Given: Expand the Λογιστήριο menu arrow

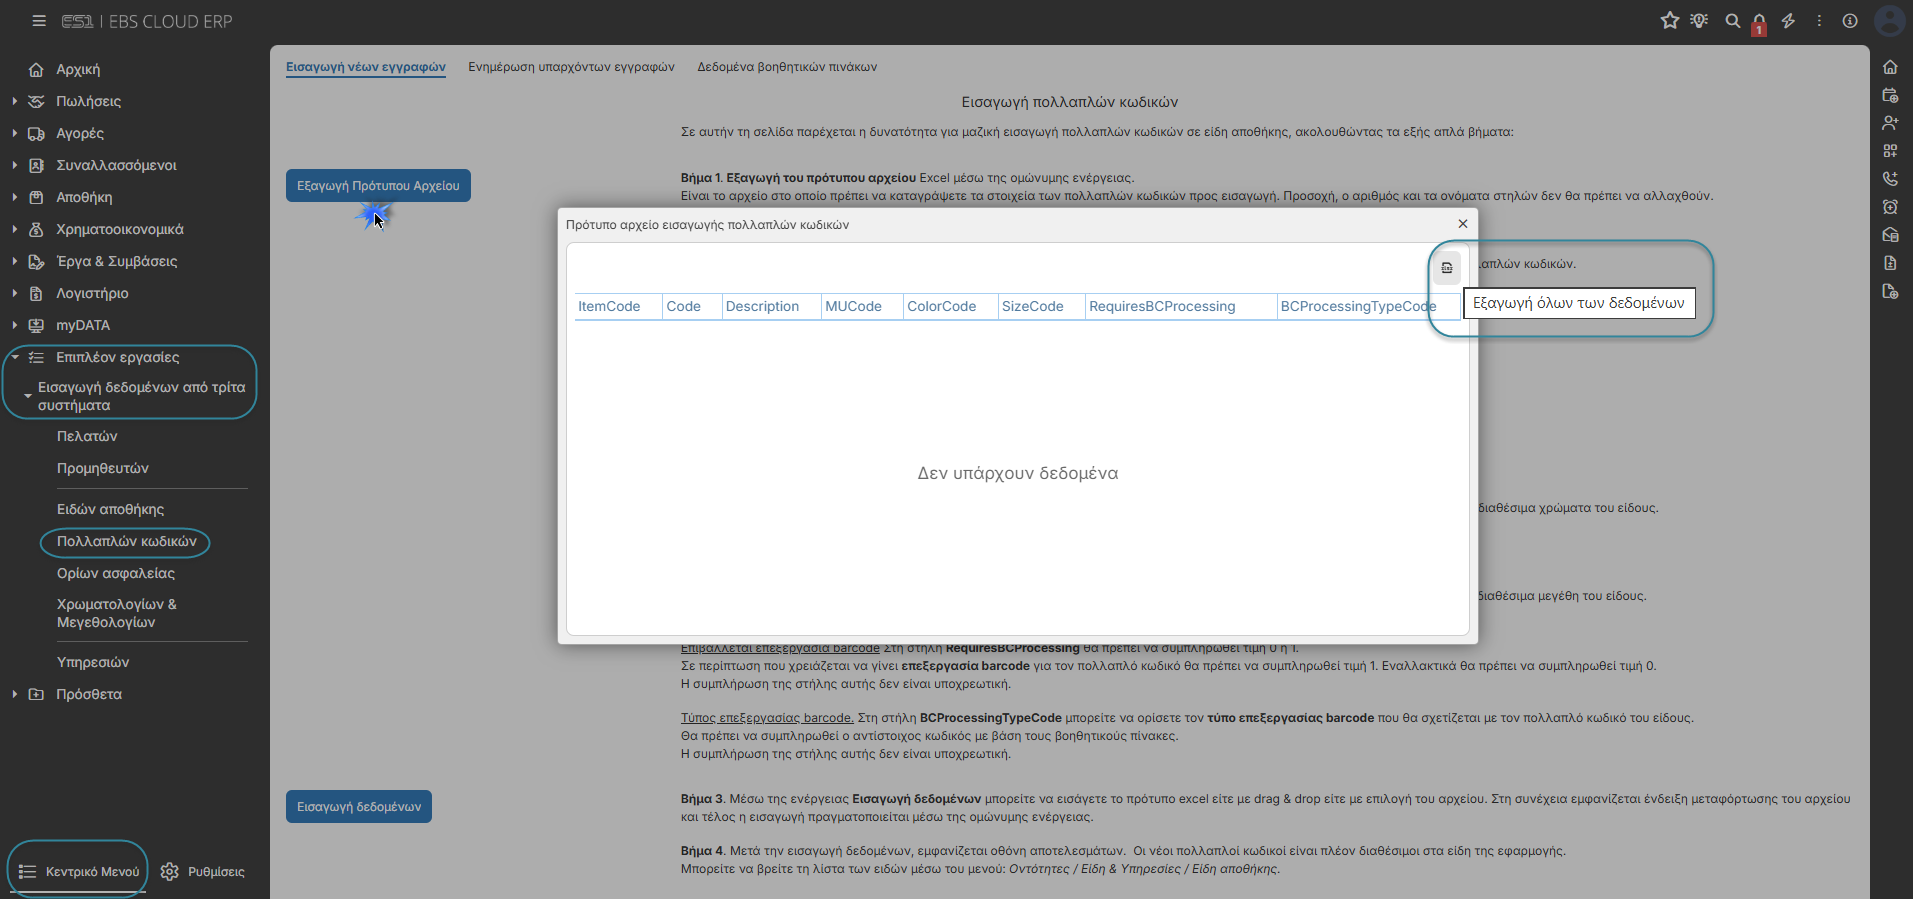Looking at the screenshot, I should click(x=14, y=293).
